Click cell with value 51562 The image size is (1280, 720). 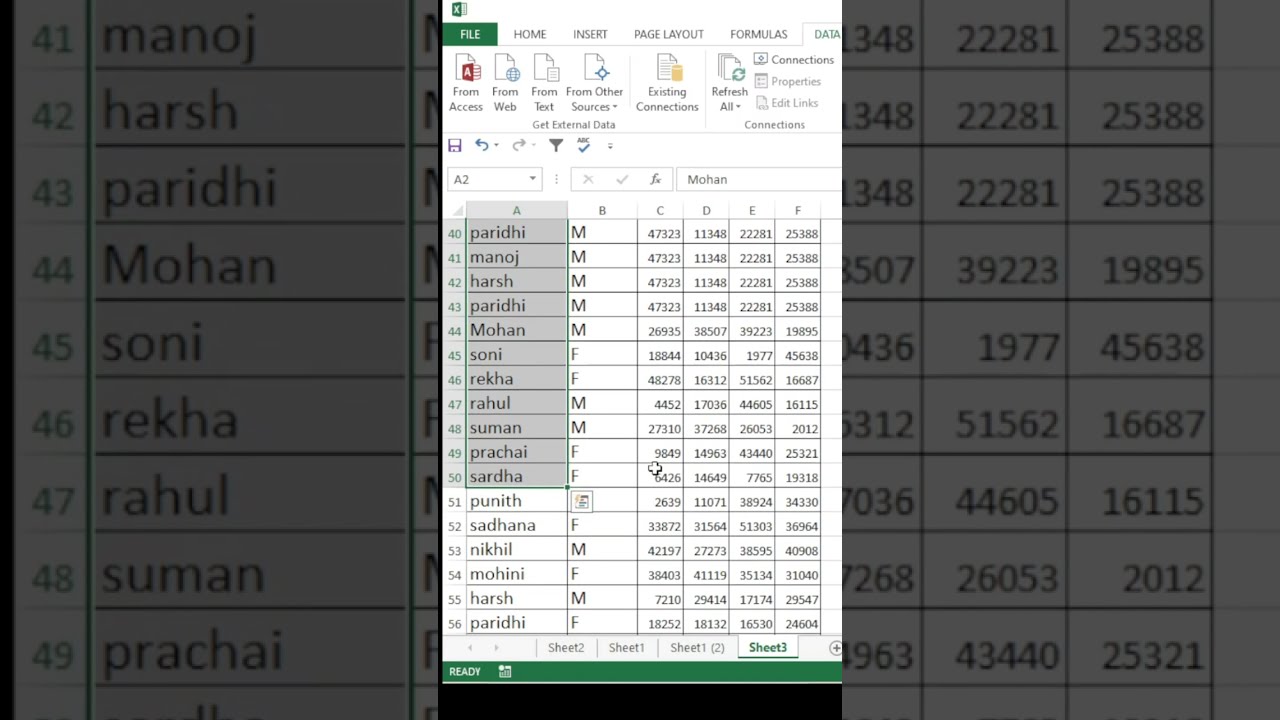point(752,380)
